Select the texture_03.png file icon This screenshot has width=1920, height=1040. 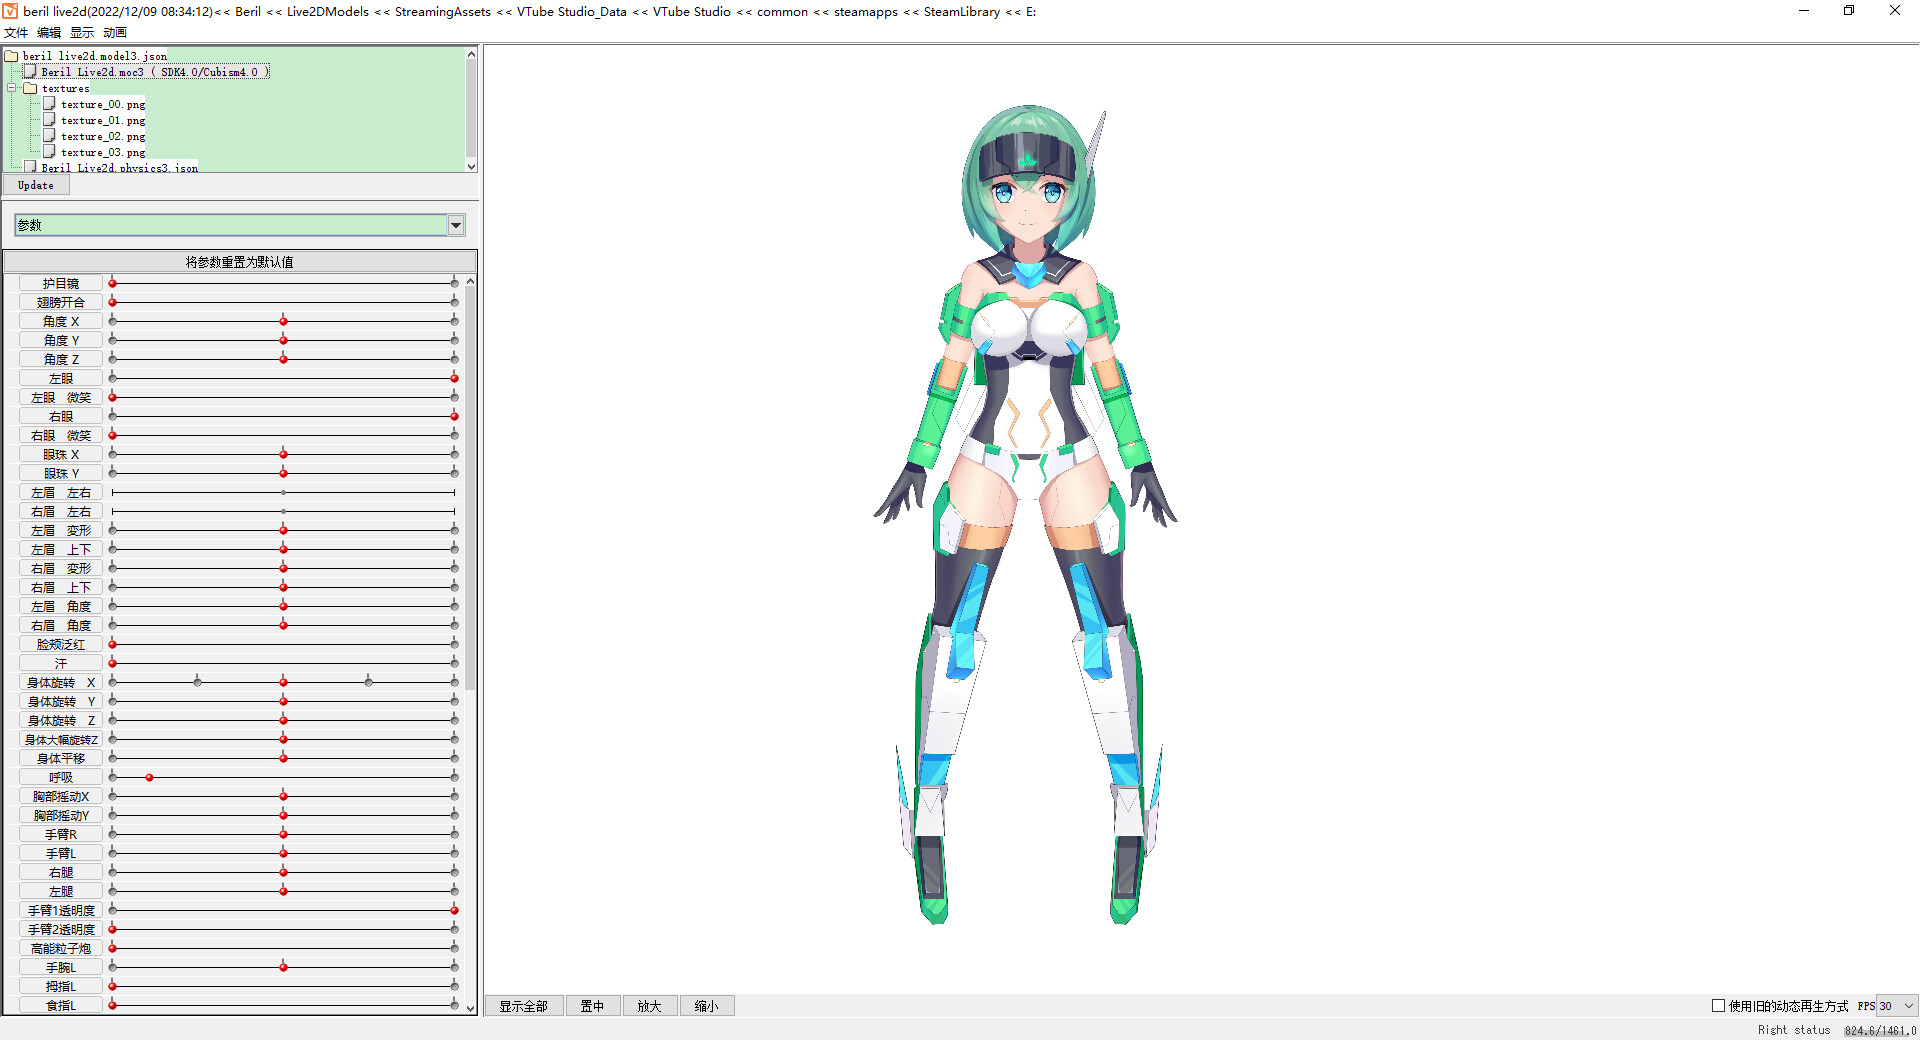coord(48,152)
